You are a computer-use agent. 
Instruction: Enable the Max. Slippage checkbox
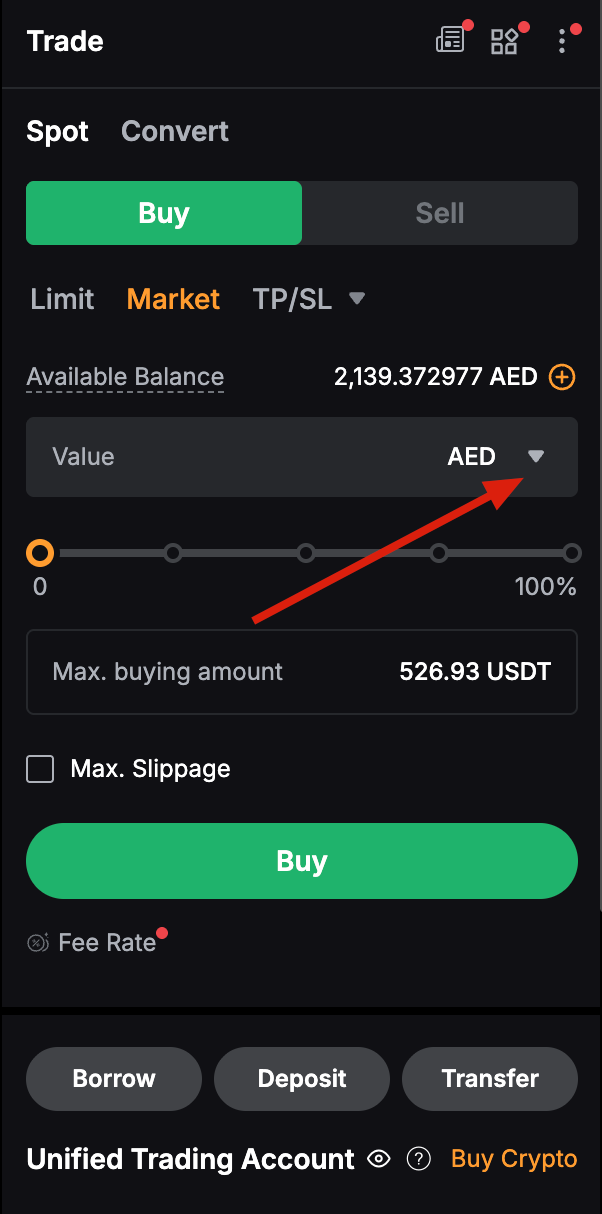(40, 769)
